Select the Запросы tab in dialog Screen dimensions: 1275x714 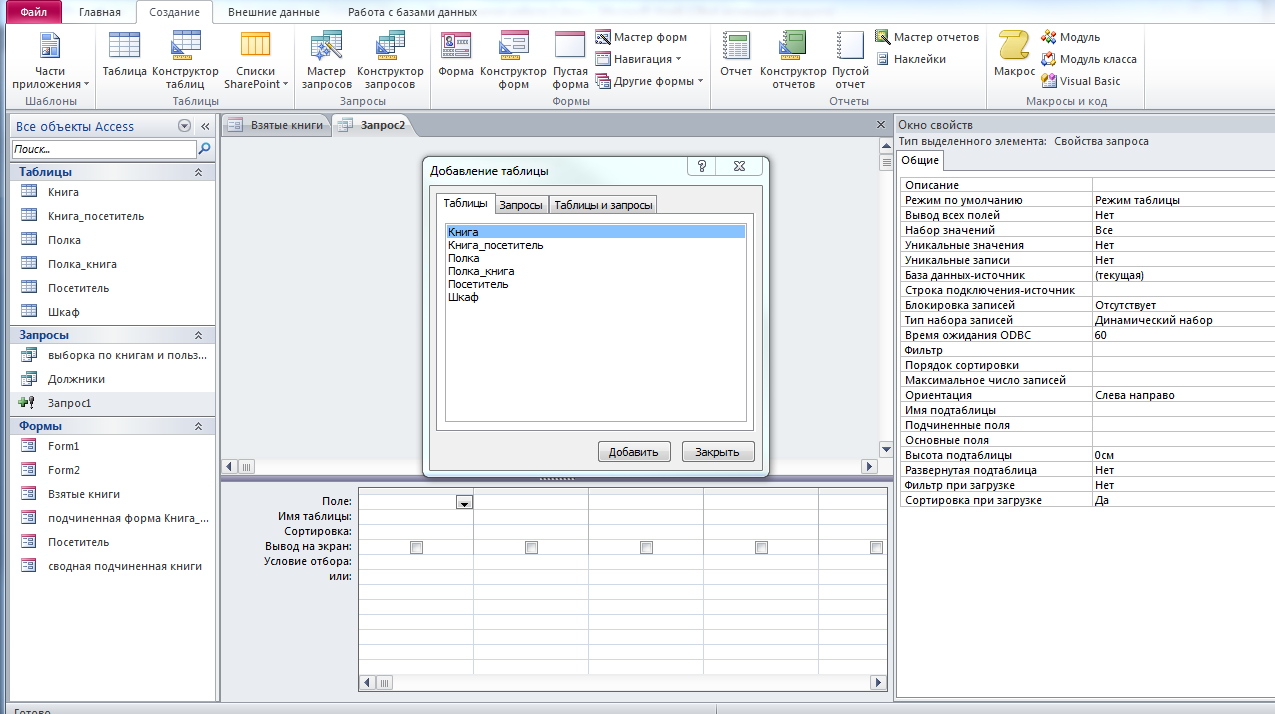[521, 205]
